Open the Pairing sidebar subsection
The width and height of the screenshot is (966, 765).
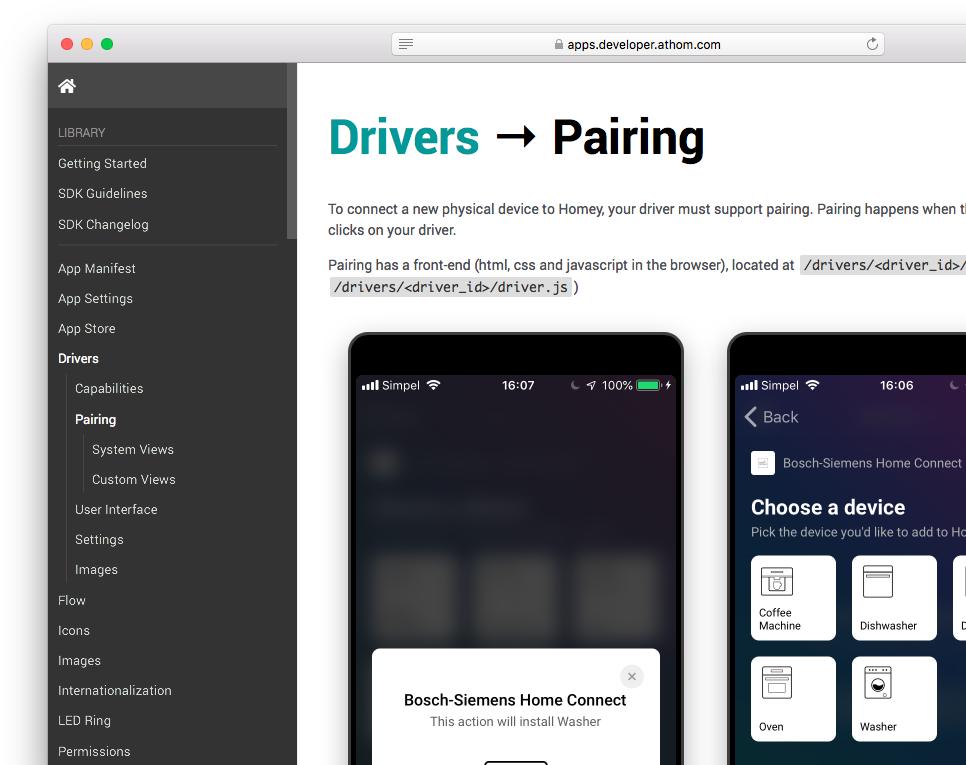click(x=95, y=419)
